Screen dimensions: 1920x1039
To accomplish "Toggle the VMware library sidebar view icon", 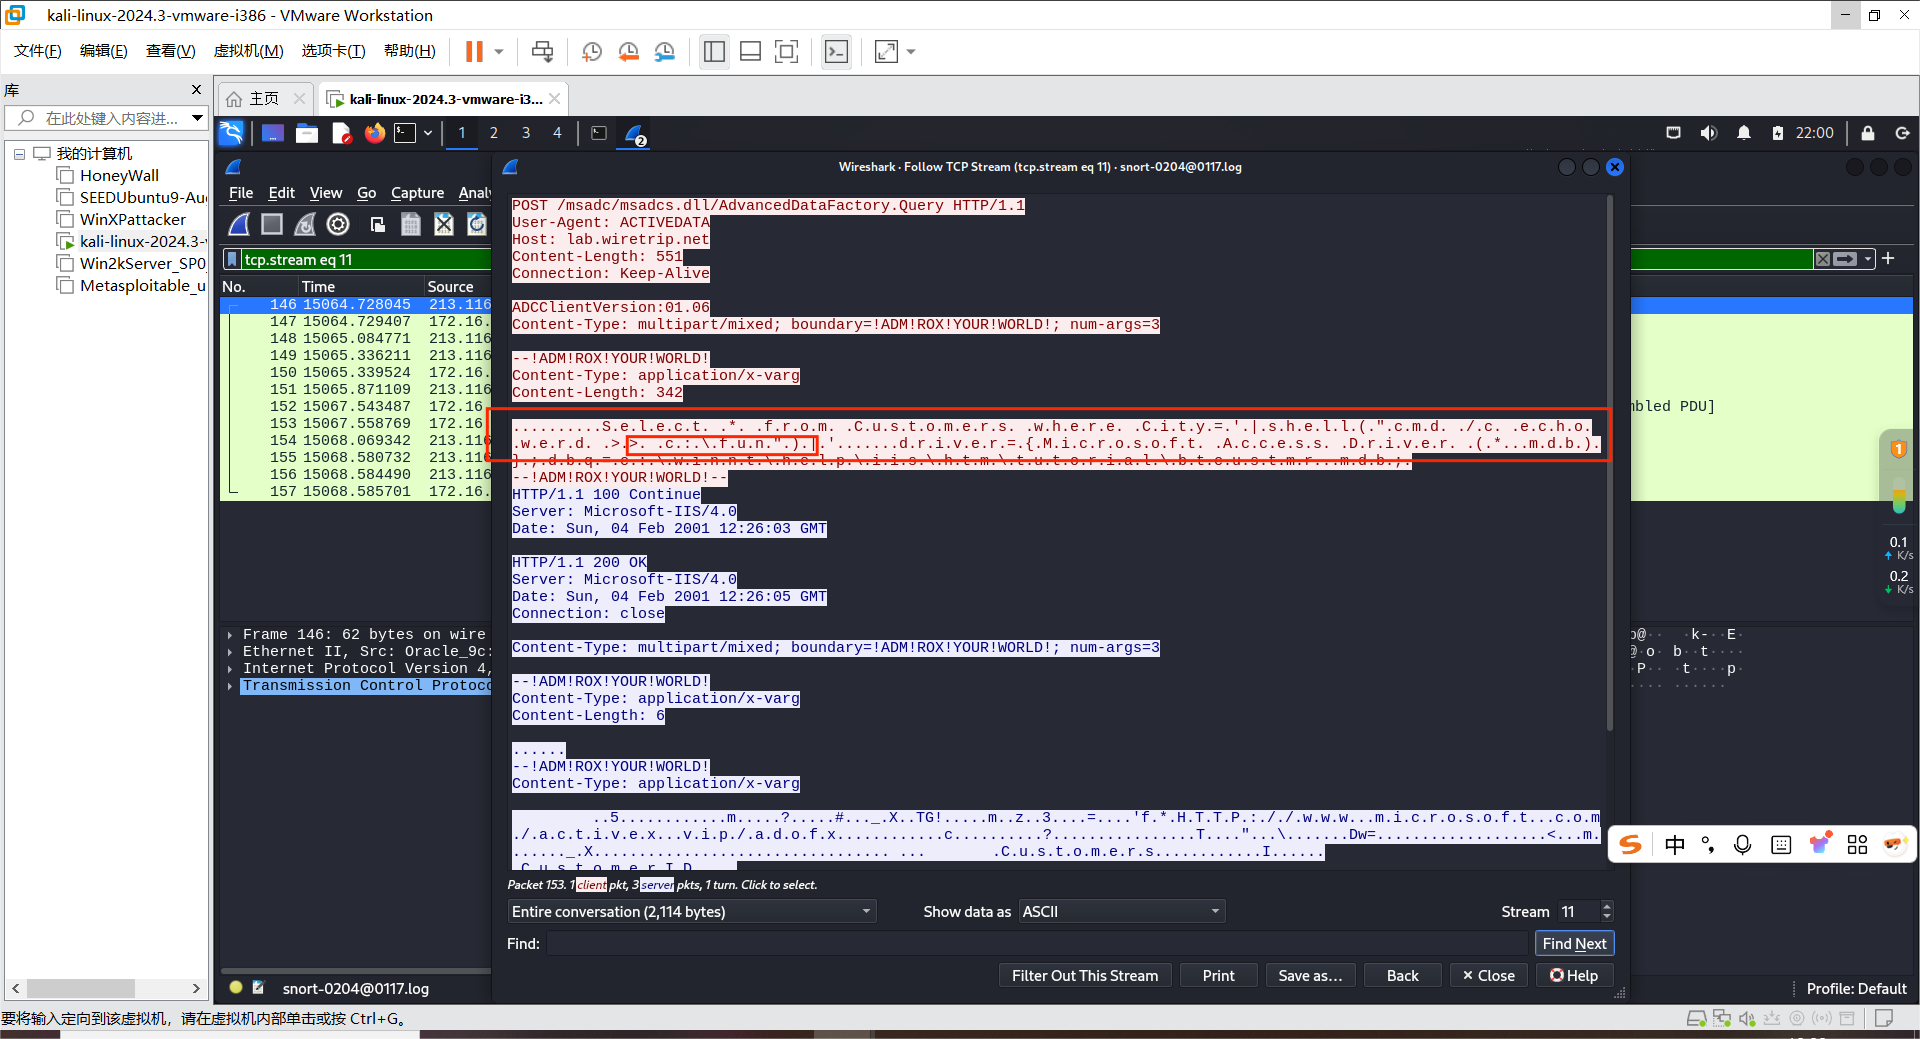I will click(714, 51).
